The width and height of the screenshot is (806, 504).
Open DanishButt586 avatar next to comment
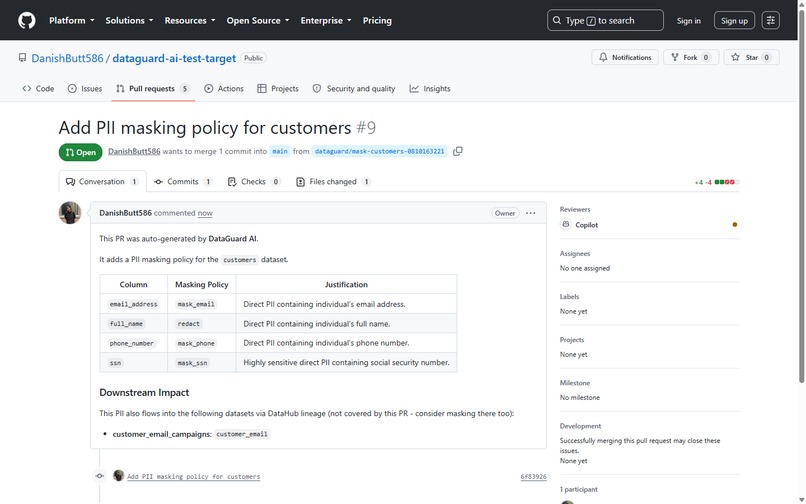click(x=70, y=212)
